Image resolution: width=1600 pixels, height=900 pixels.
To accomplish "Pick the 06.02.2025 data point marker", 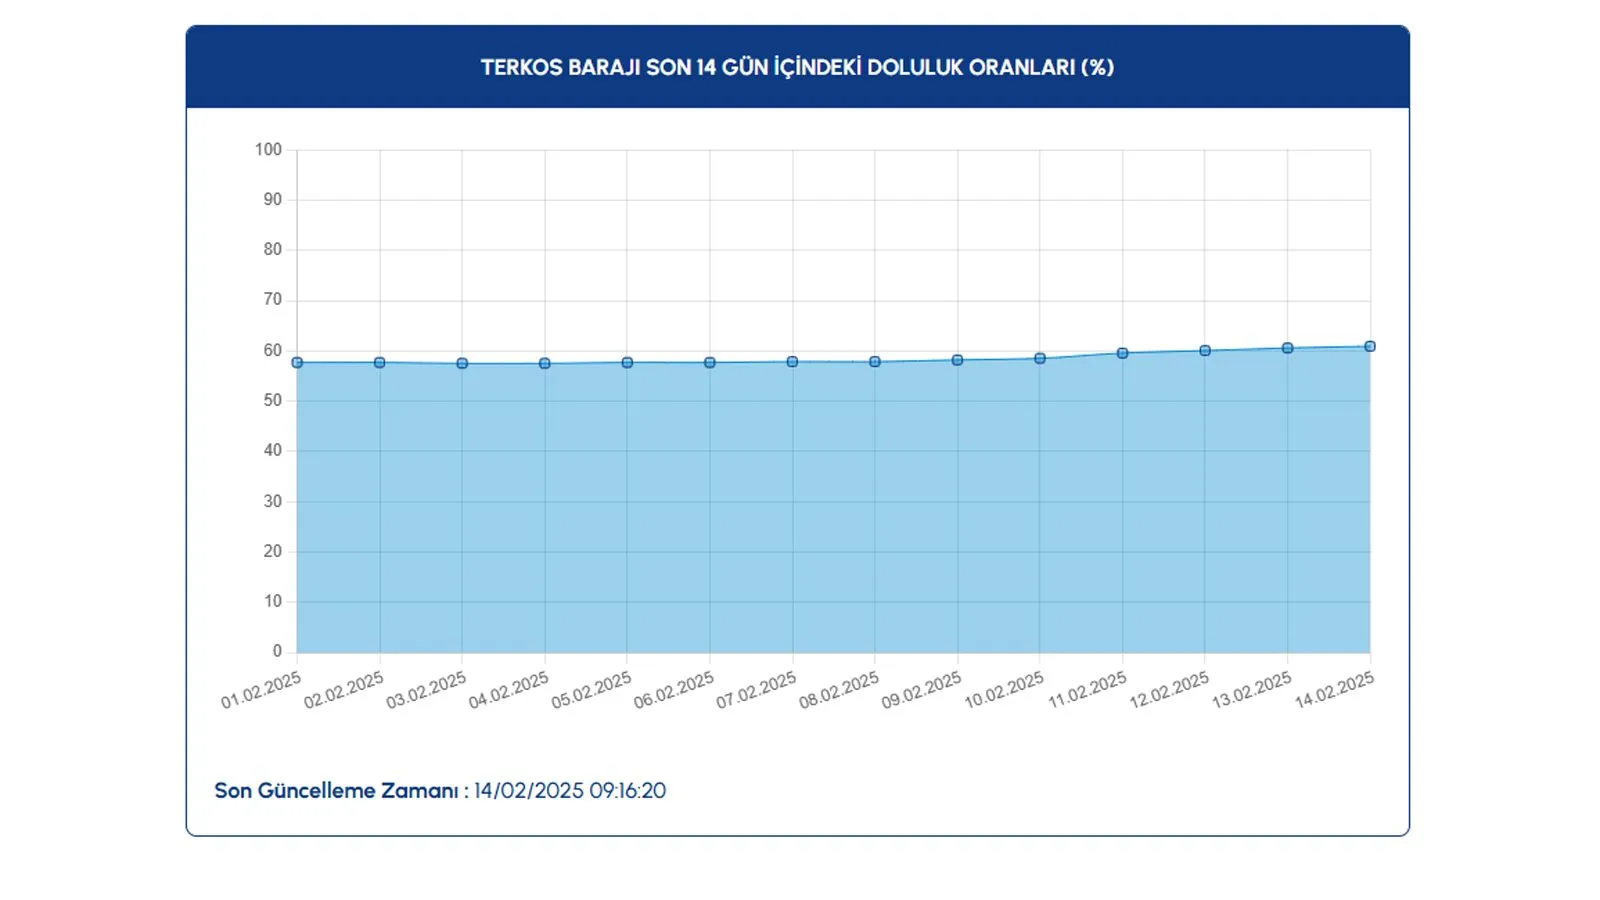I will [710, 363].
